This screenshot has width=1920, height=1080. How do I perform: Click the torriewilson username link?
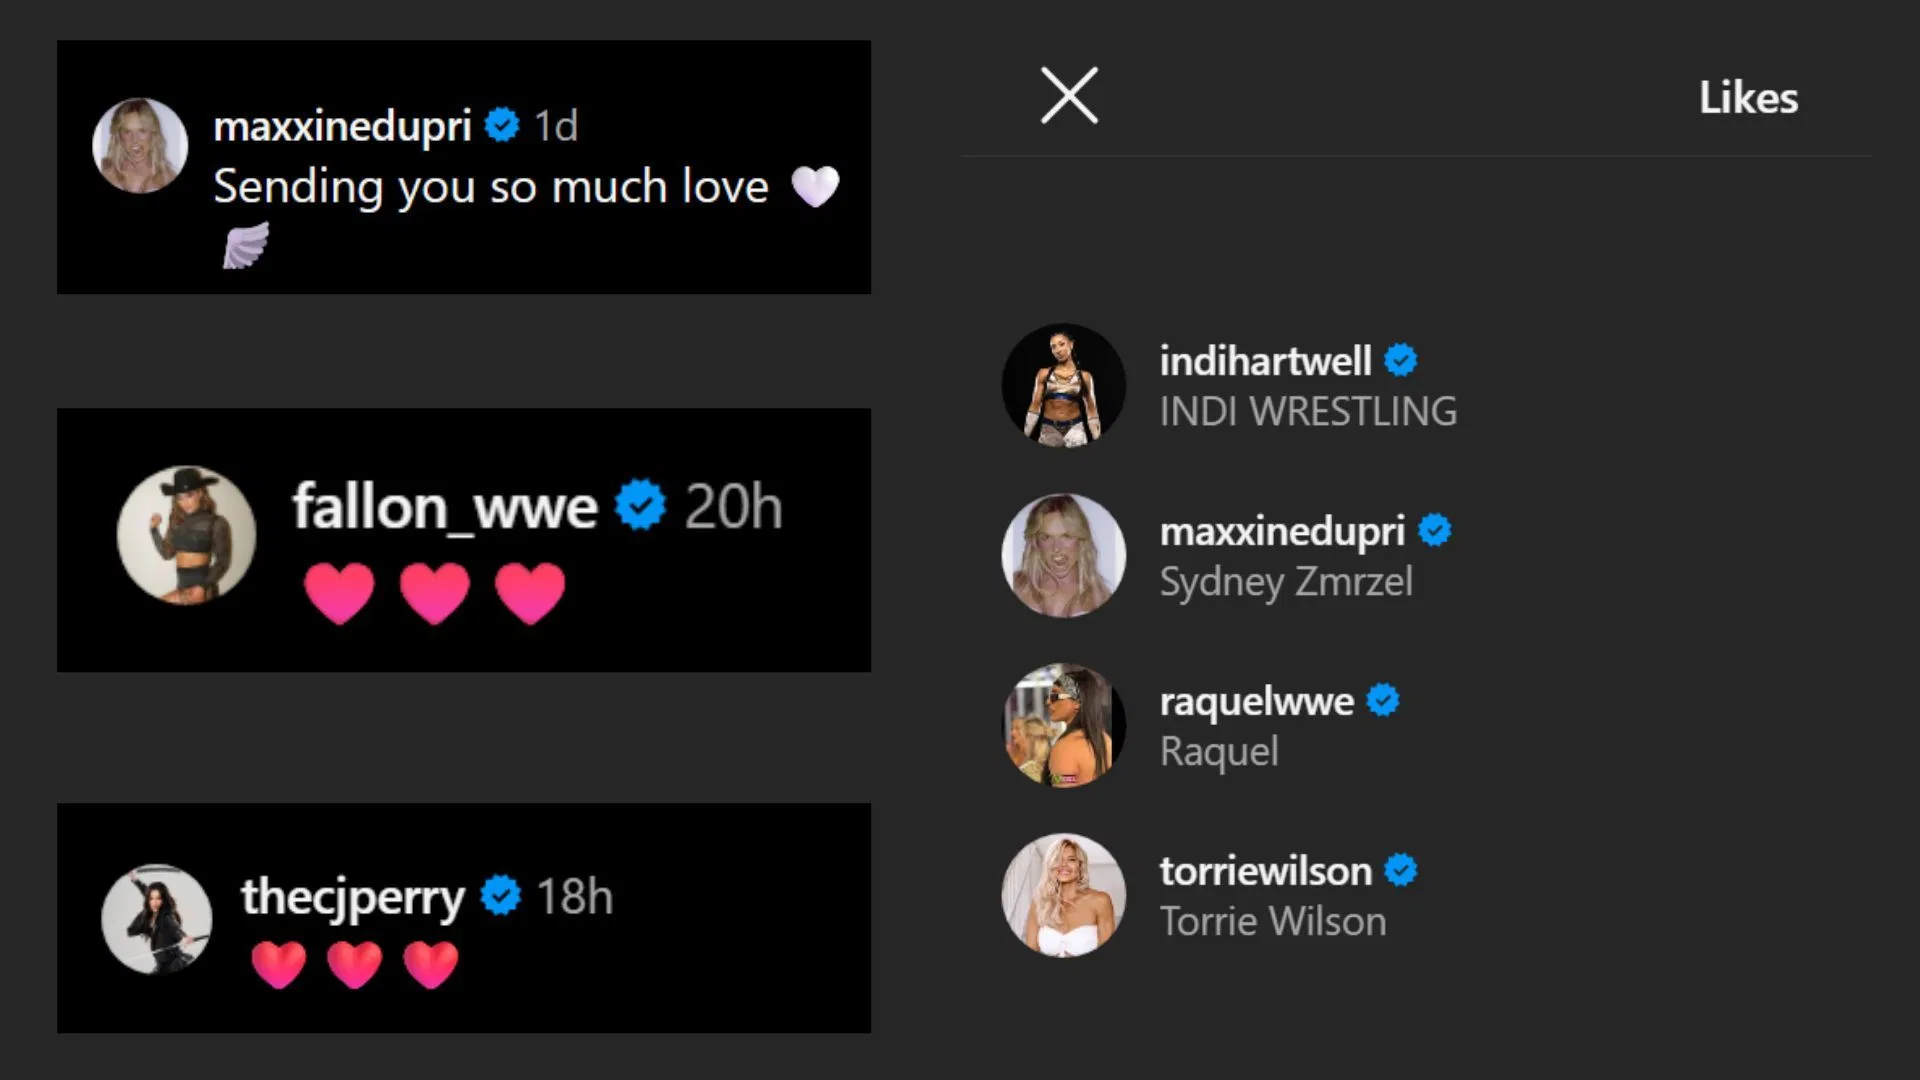click(1265, 871)
